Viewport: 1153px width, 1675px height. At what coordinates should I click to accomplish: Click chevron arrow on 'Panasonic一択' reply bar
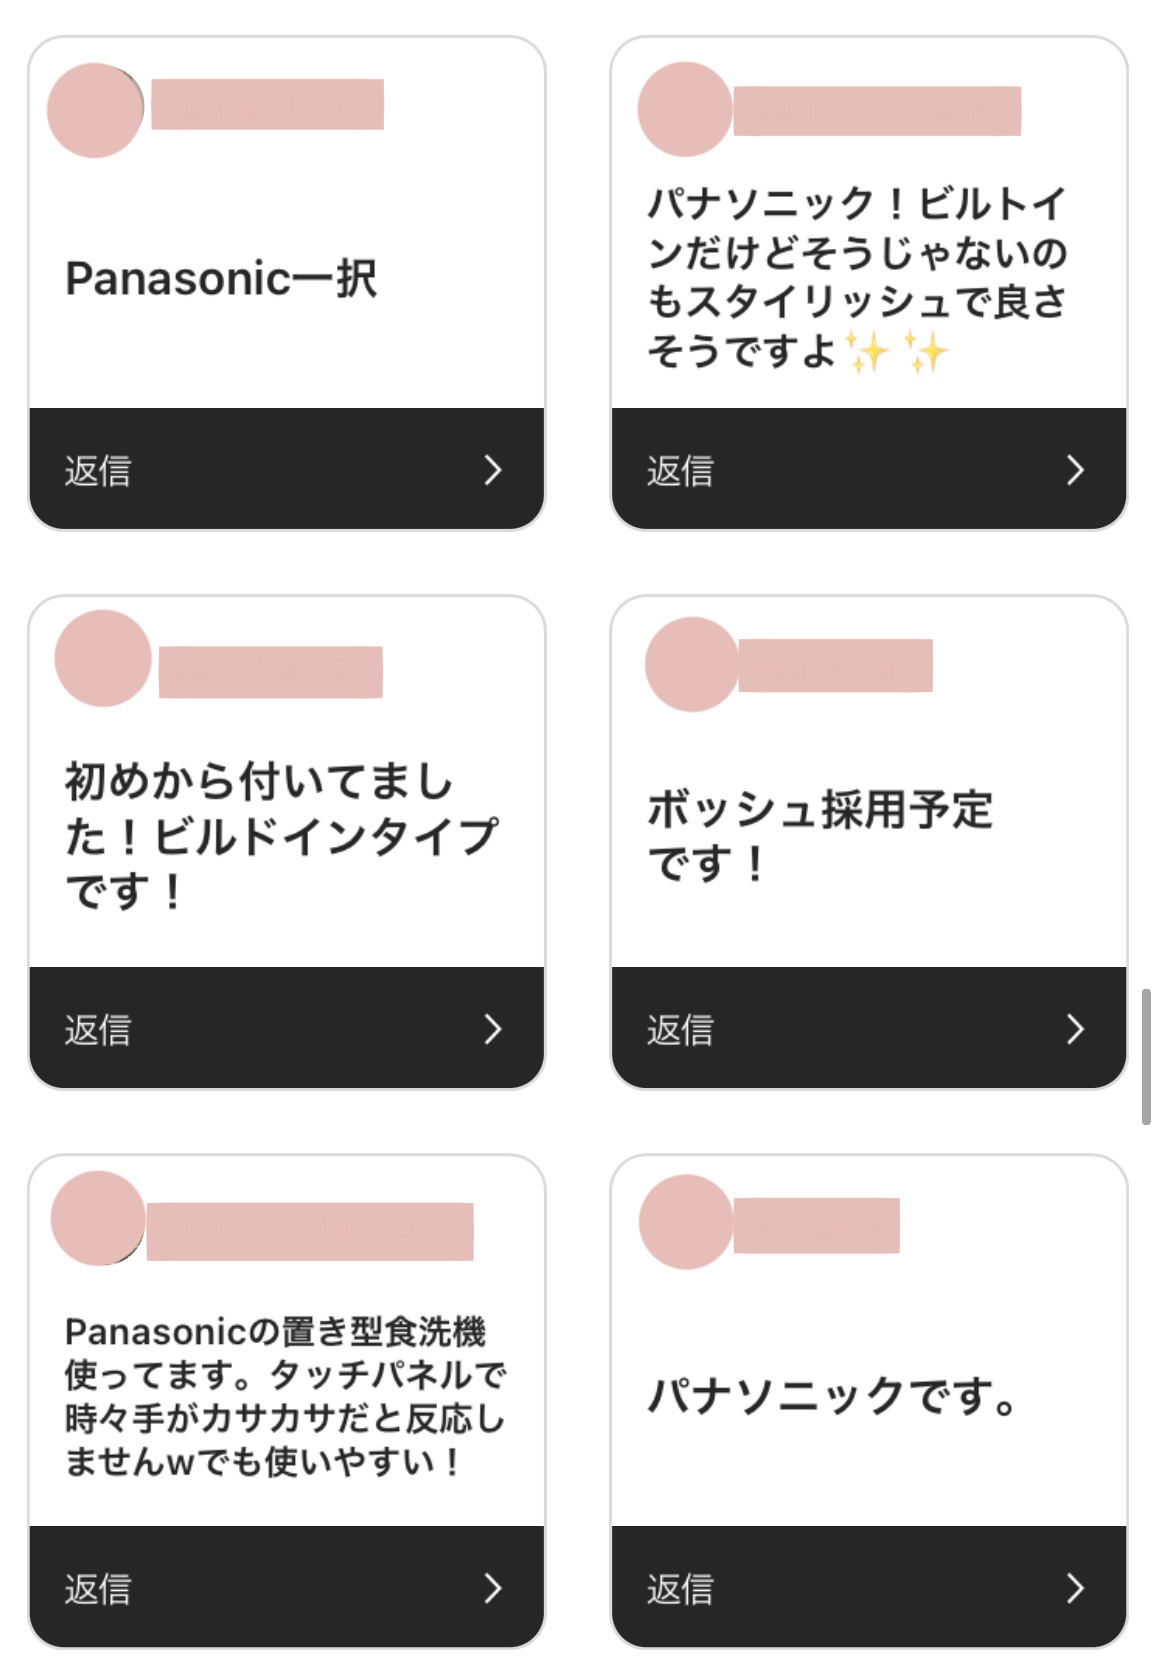(492, 469)
